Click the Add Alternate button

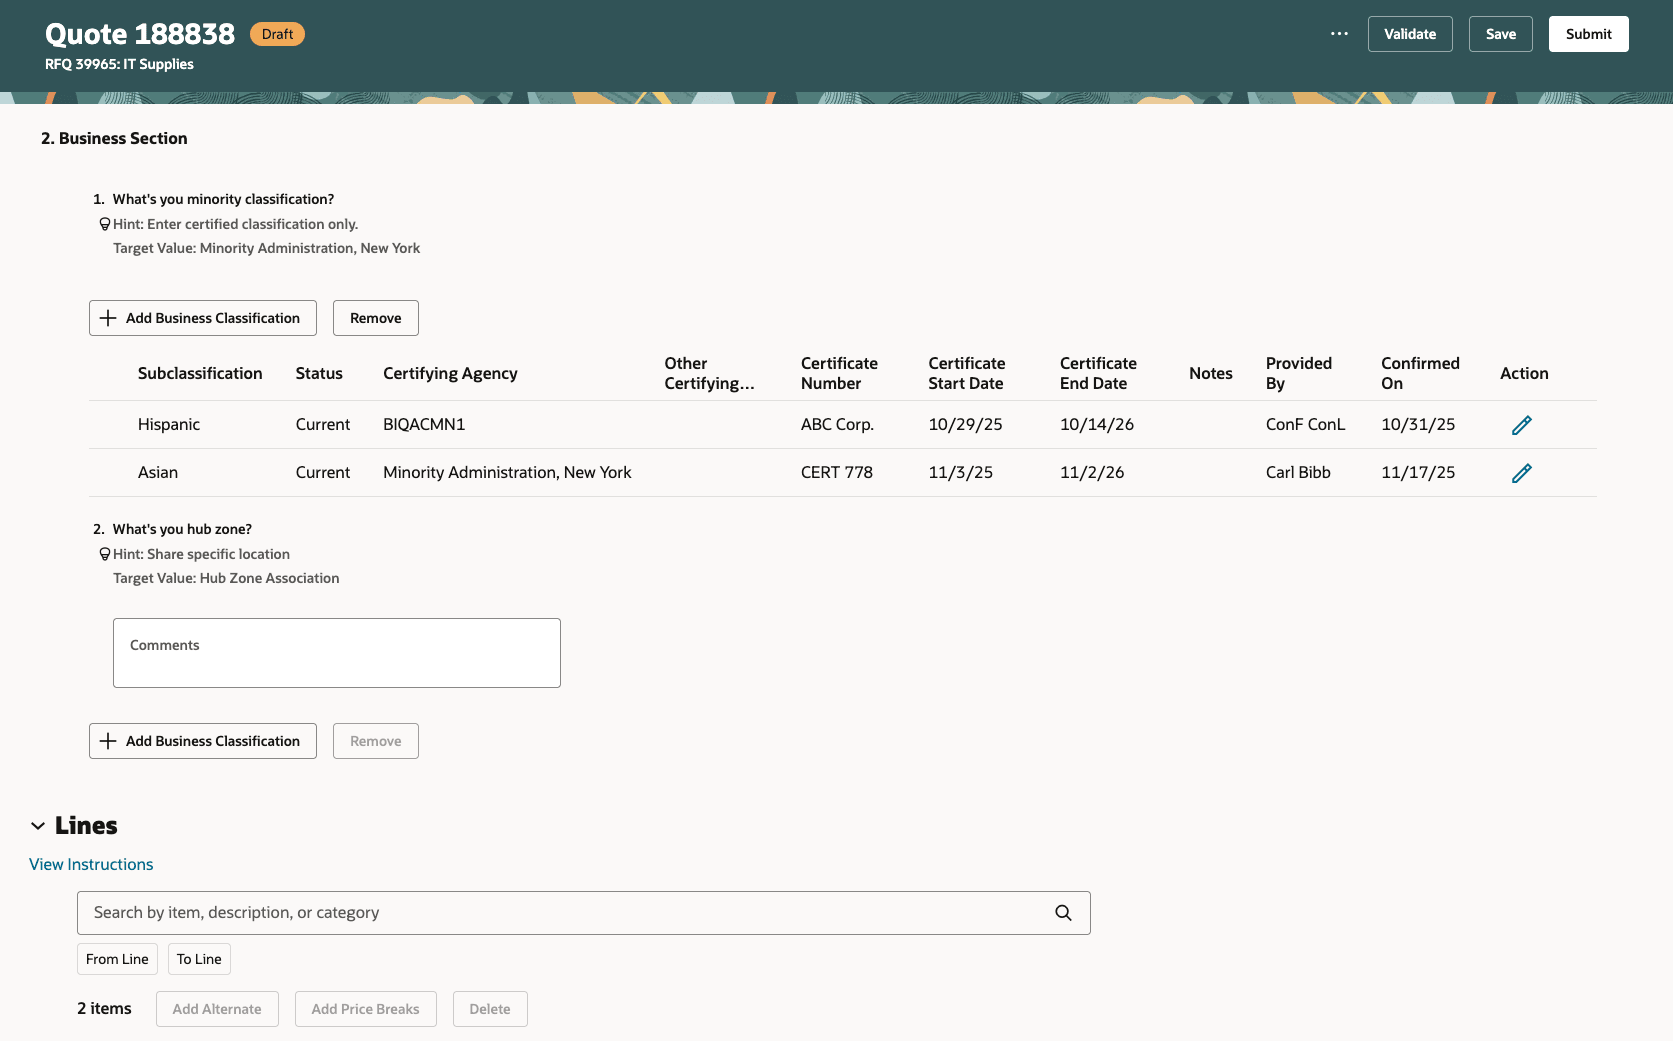tap(216, 1008)
